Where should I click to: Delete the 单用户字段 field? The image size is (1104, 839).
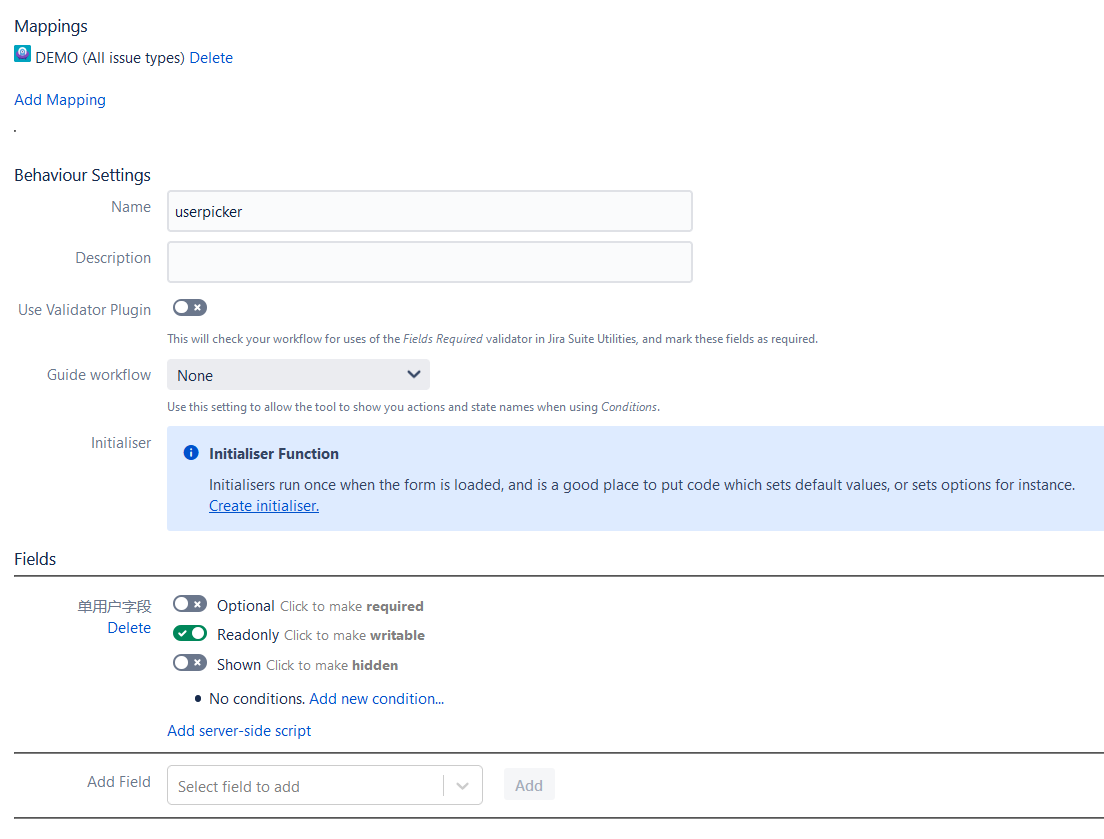point(129,628)
